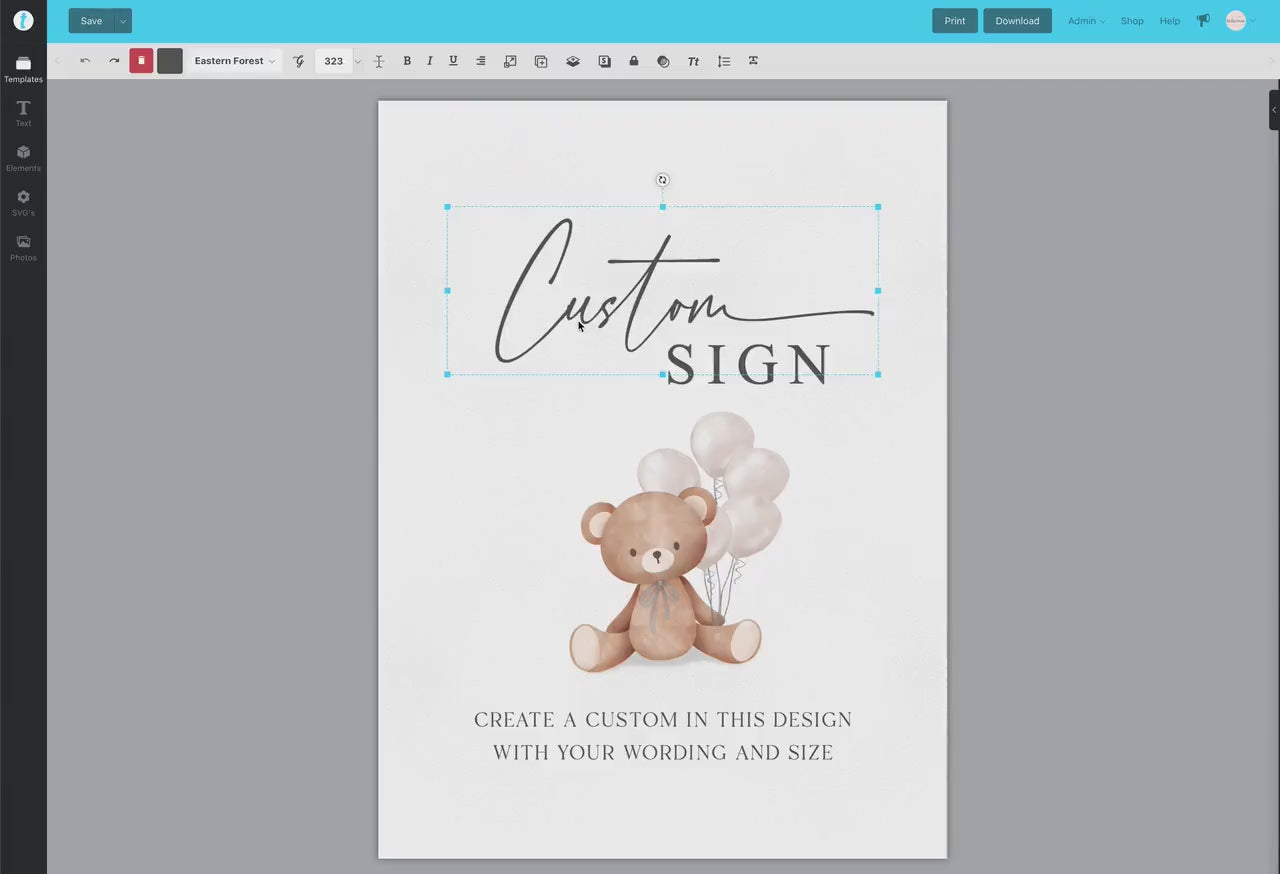Click the resize/scale icon in toolbar

click(510, 61)
